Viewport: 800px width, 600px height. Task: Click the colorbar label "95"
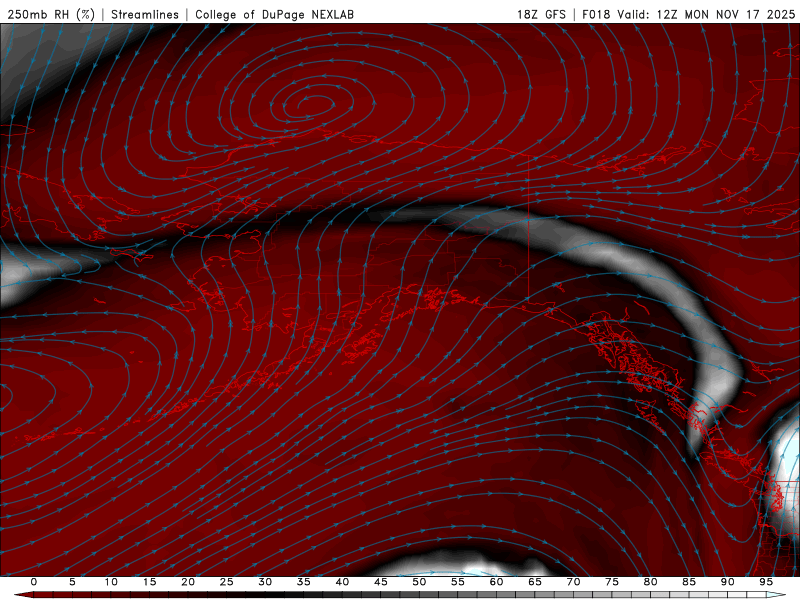[766, 582]
